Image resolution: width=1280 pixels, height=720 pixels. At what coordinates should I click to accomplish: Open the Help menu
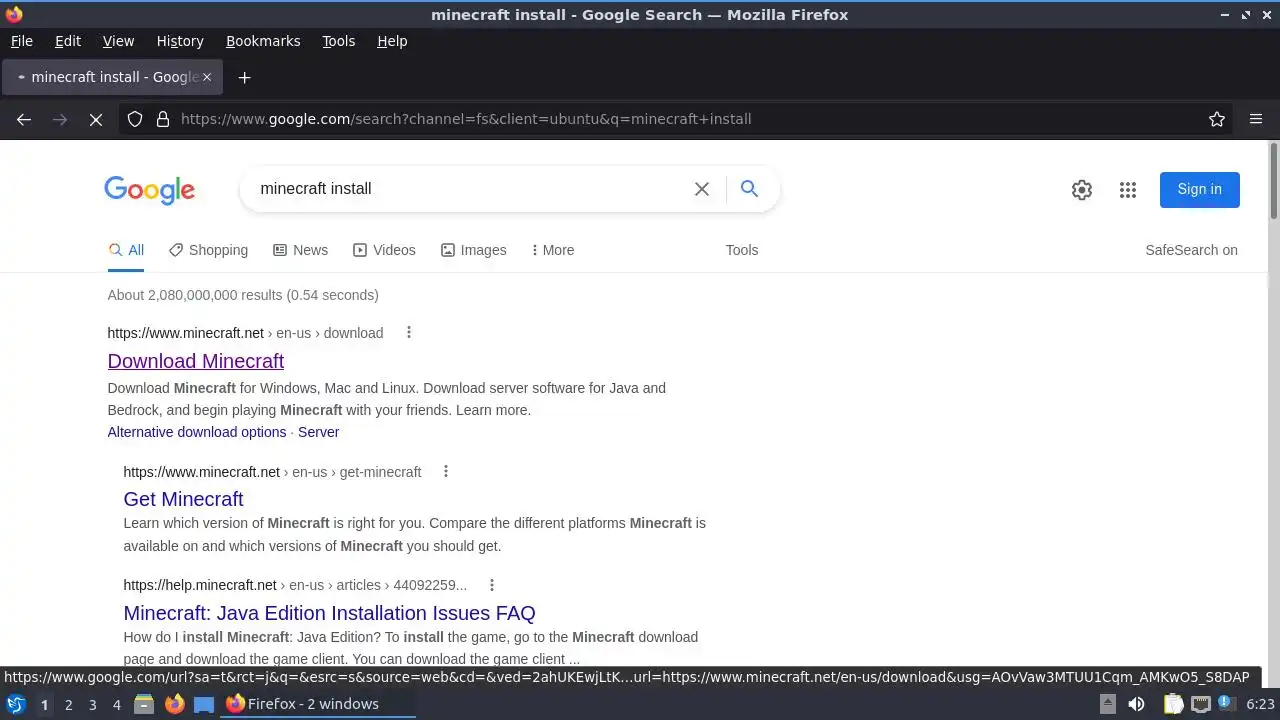pos(392,41)
